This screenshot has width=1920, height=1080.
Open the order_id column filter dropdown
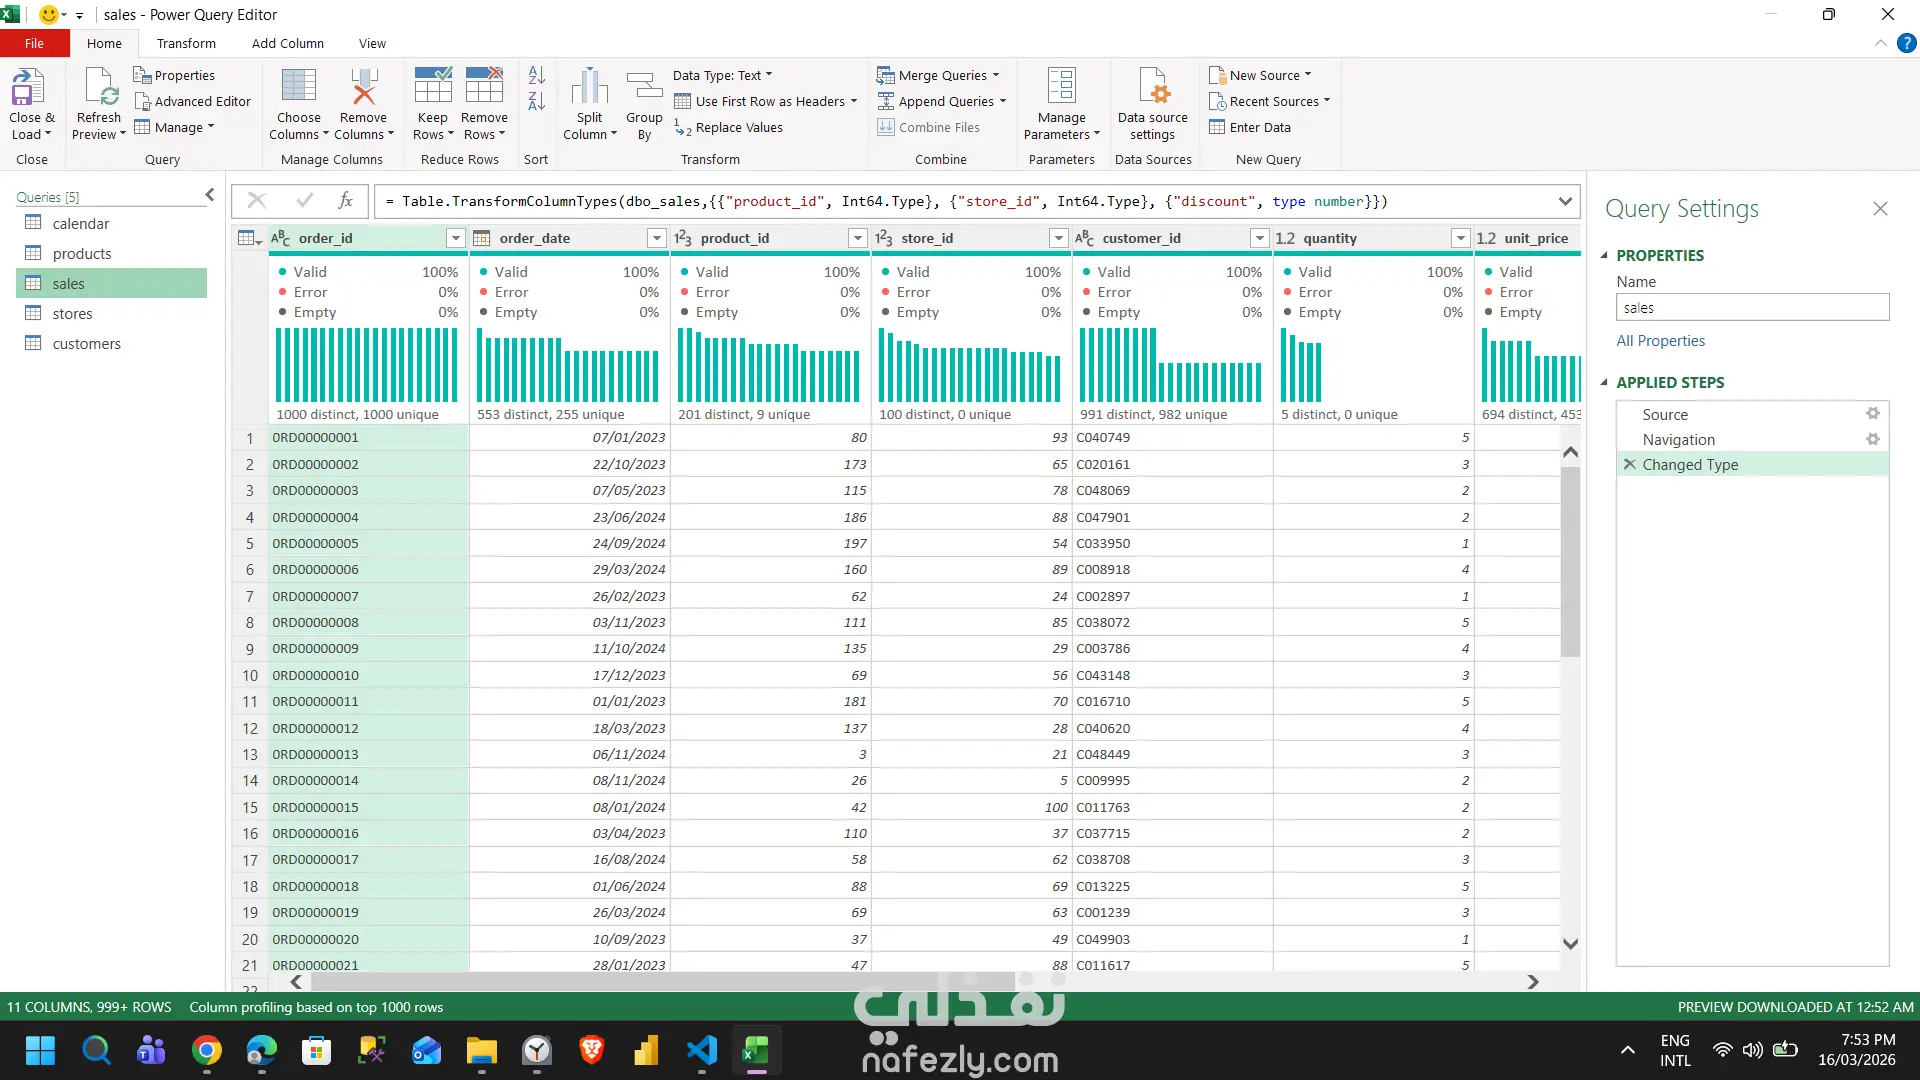[455, 238]
